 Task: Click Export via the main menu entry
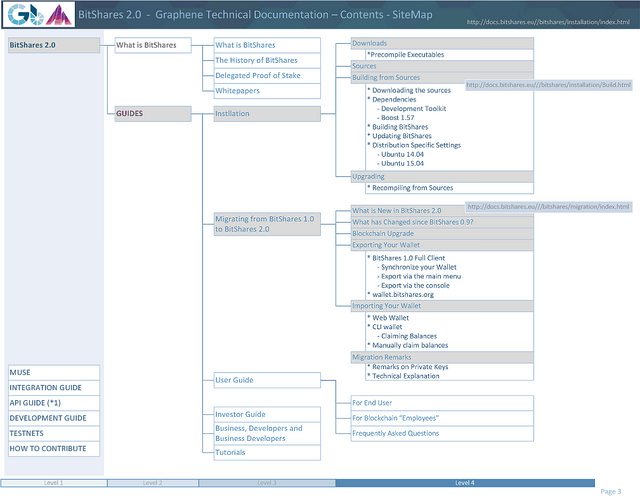(421, 277)
